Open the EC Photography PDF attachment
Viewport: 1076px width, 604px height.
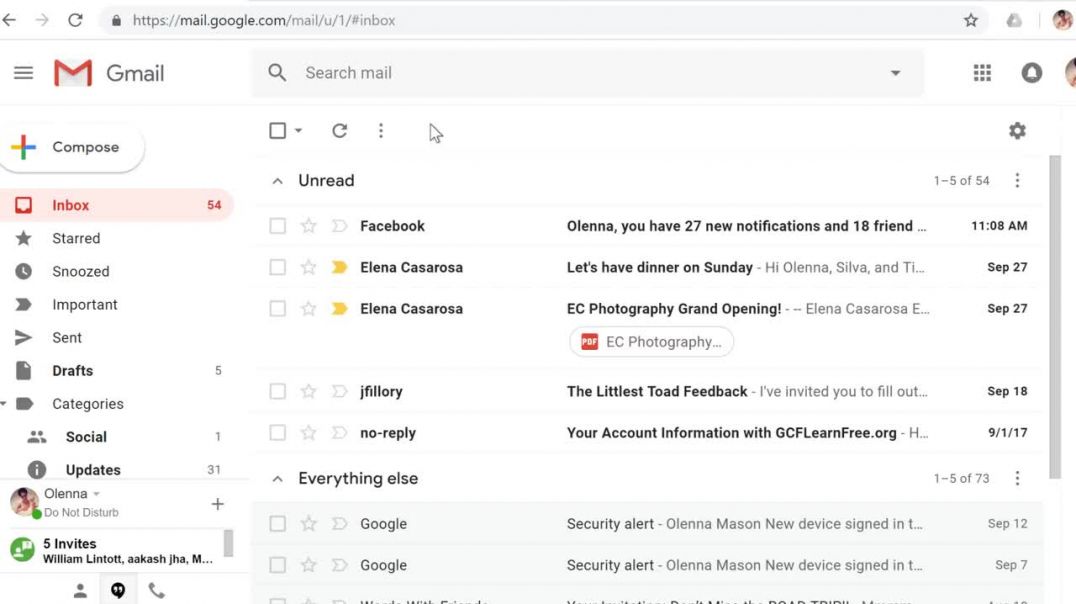click(x=651, y=342)
